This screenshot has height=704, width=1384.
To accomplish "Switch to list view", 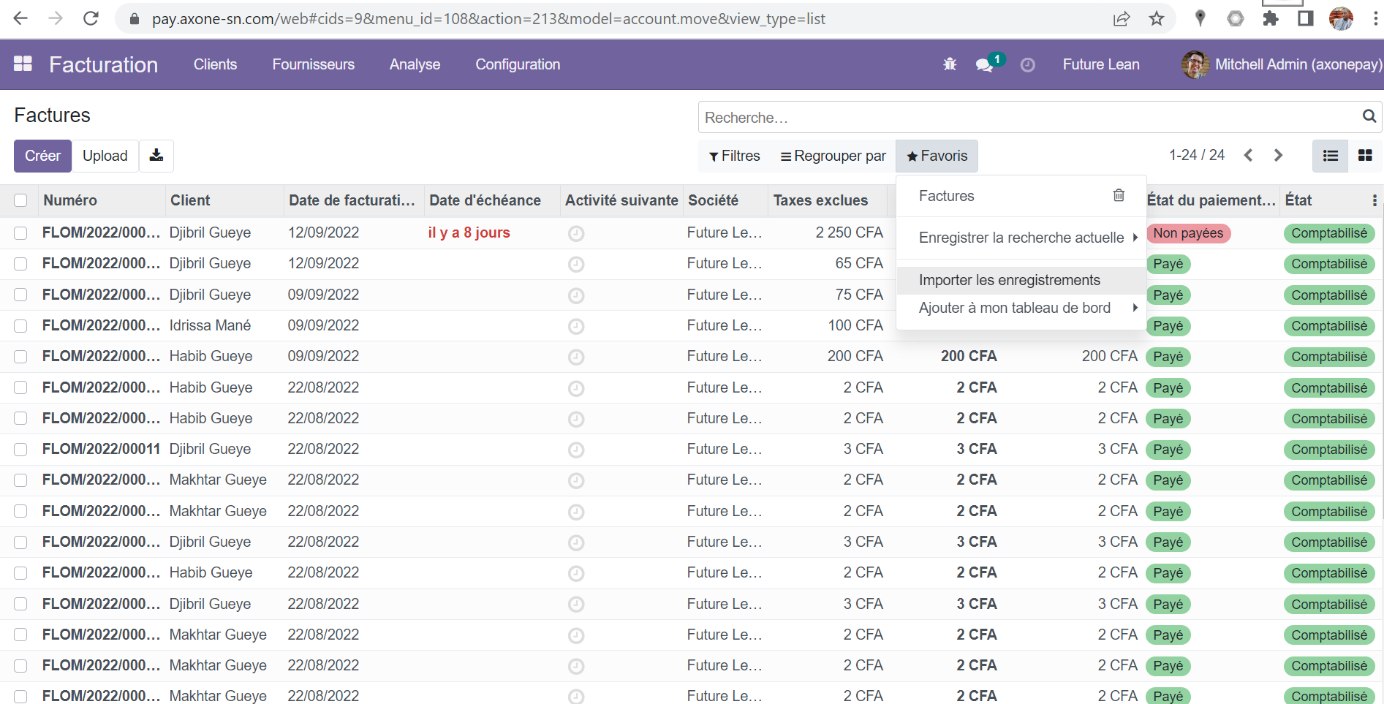I will [x=1330, y=156].
